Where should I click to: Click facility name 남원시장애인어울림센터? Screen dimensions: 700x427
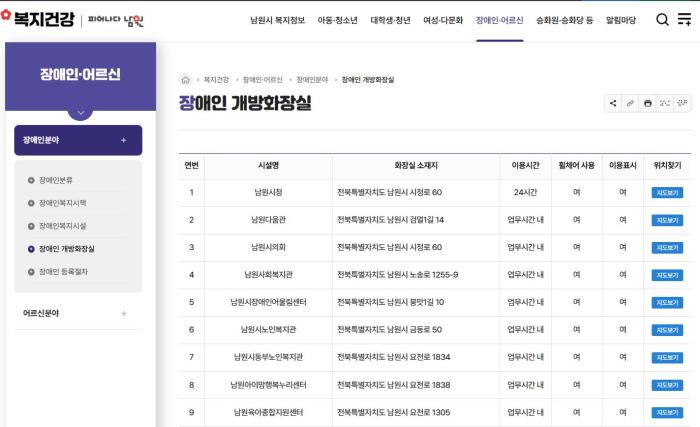[x=268, y=302]
